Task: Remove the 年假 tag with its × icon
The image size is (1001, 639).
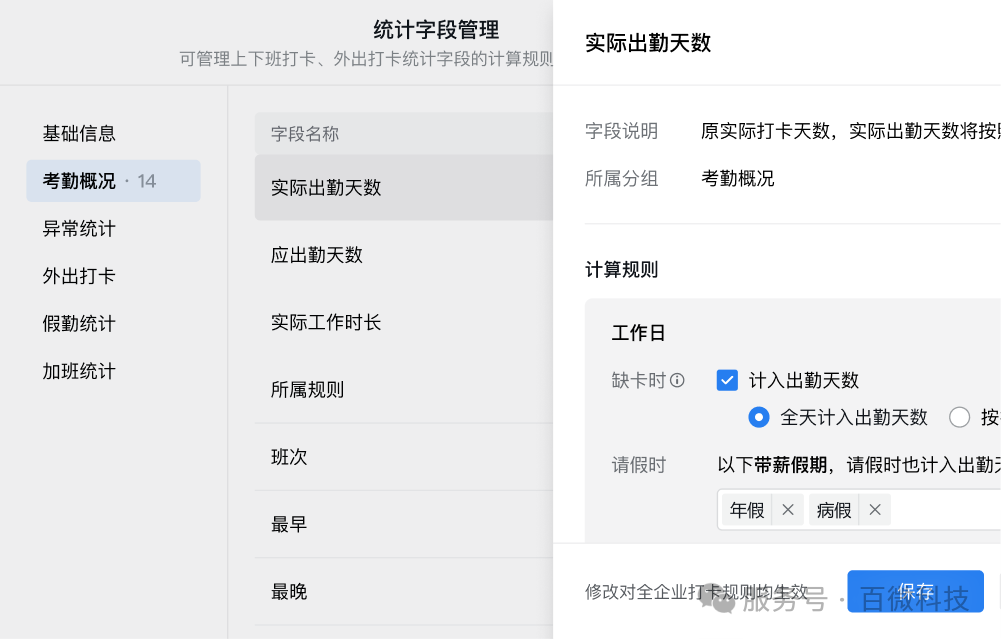Action: (788, 510)
